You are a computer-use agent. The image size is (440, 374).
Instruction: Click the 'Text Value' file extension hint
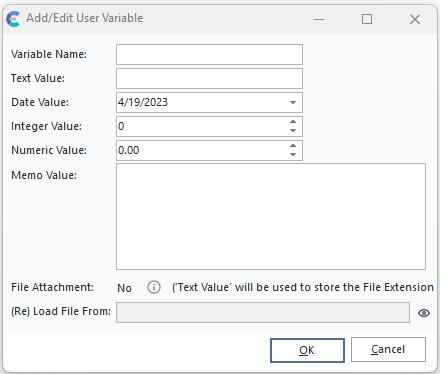click(303, 287)
